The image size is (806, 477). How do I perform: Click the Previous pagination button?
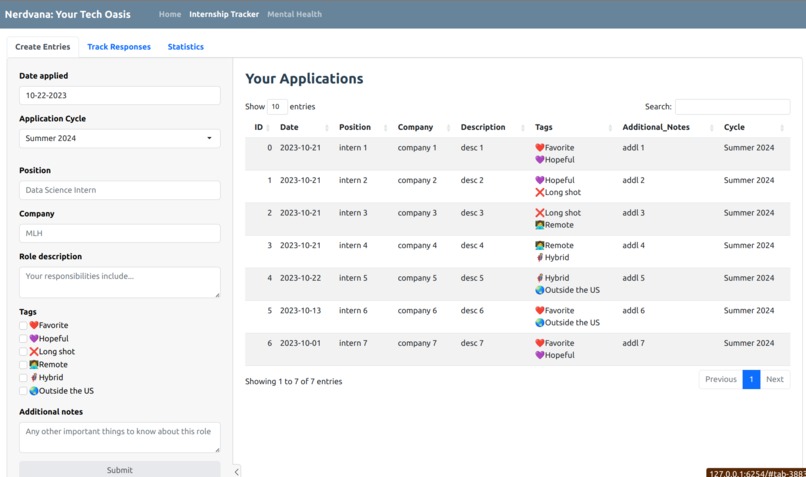click(x=721, y=379)
